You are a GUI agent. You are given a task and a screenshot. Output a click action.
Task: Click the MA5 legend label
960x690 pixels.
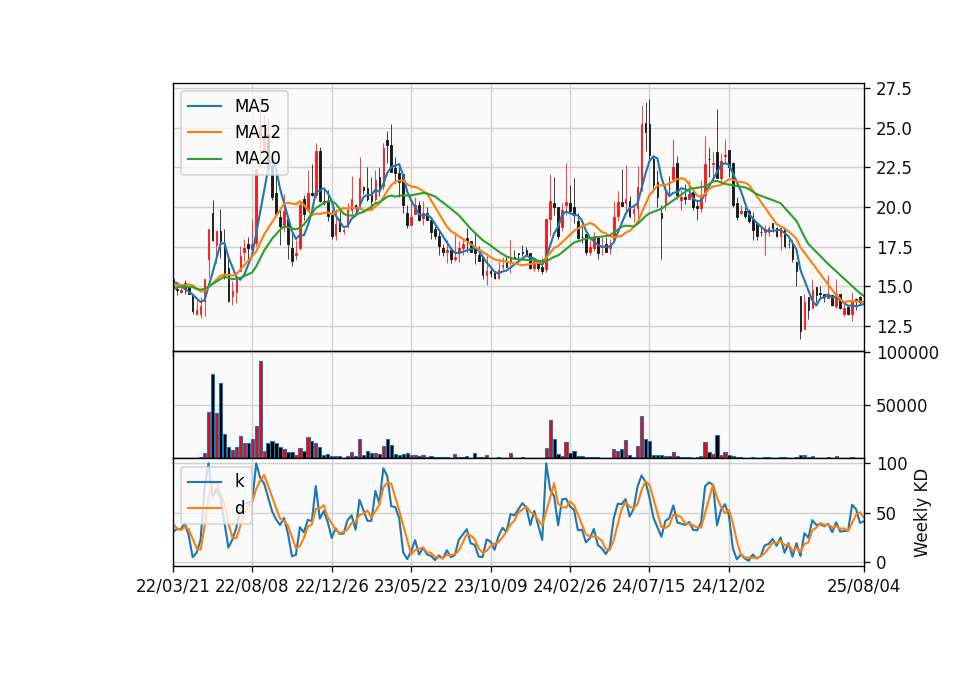(x=252, y=106)
